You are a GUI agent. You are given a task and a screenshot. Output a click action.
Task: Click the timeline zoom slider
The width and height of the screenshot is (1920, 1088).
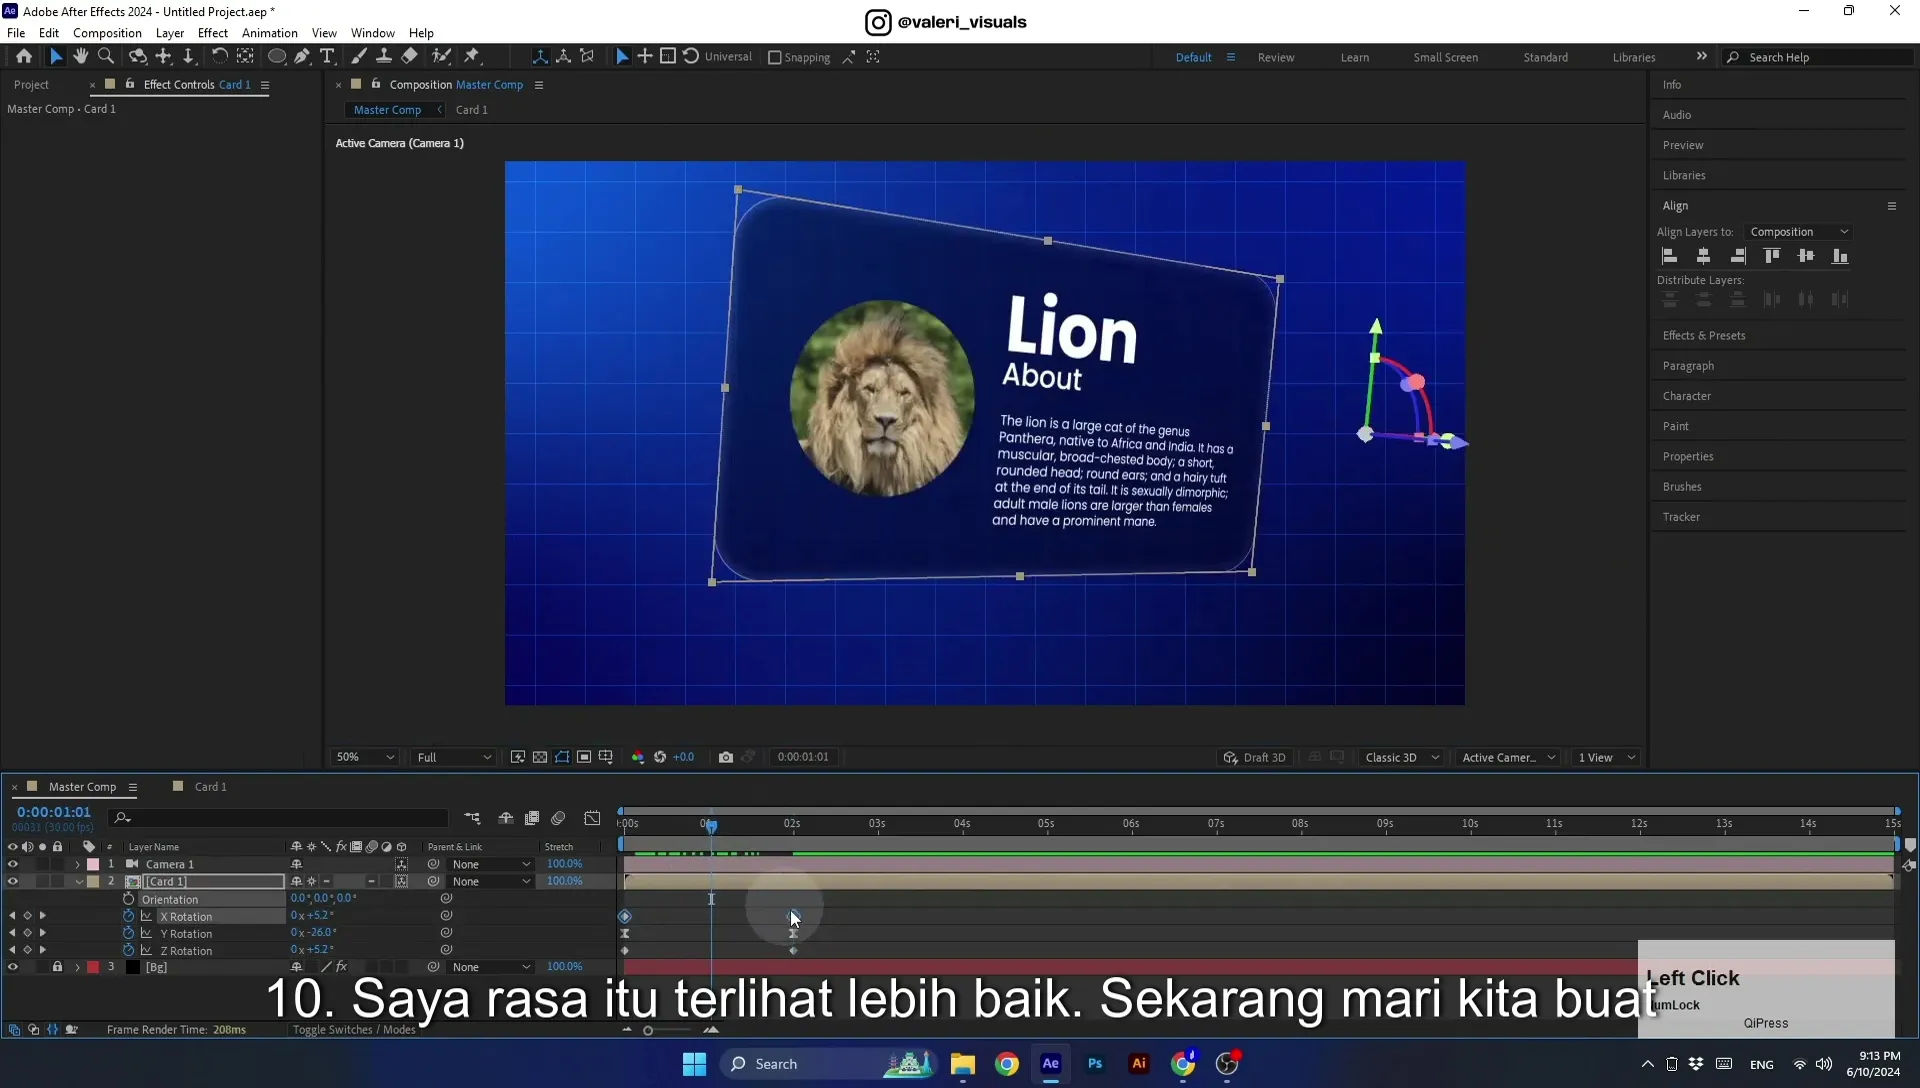669,1030
